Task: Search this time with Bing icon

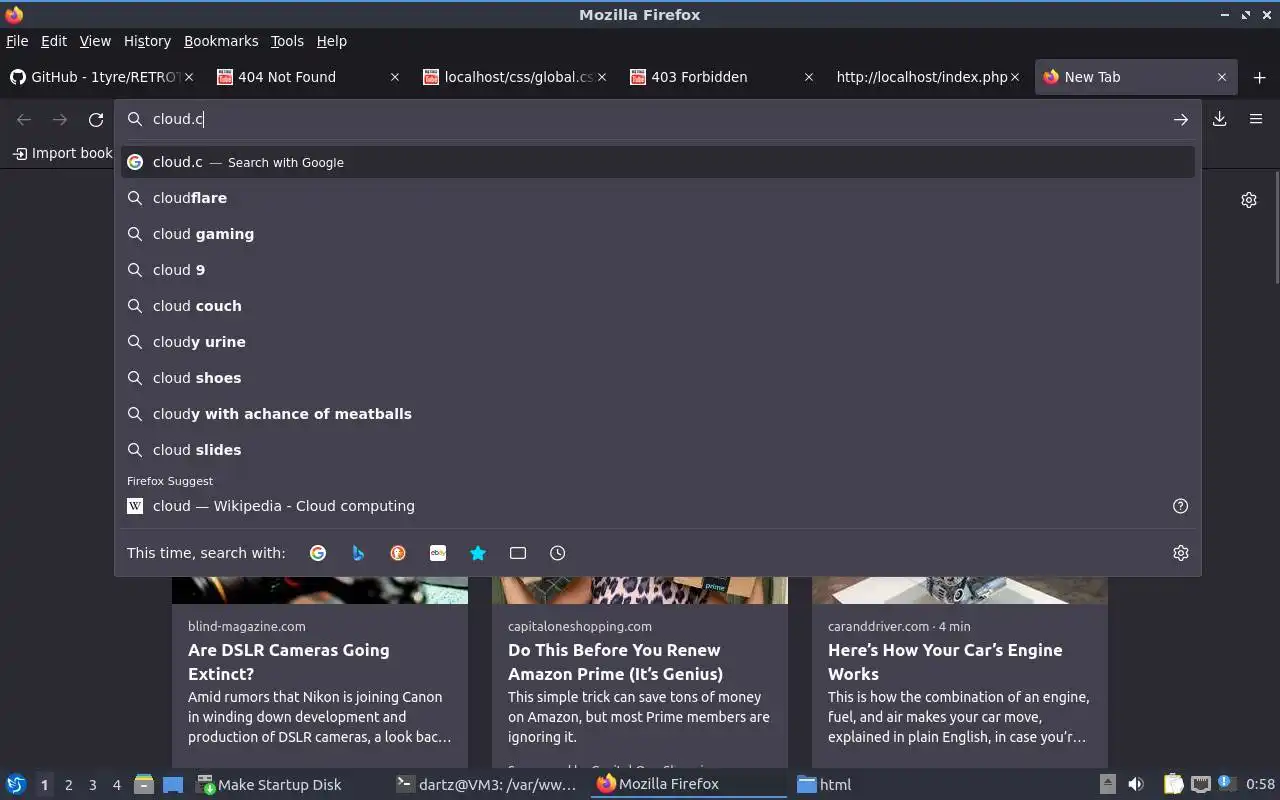Action: coord(358,553)
